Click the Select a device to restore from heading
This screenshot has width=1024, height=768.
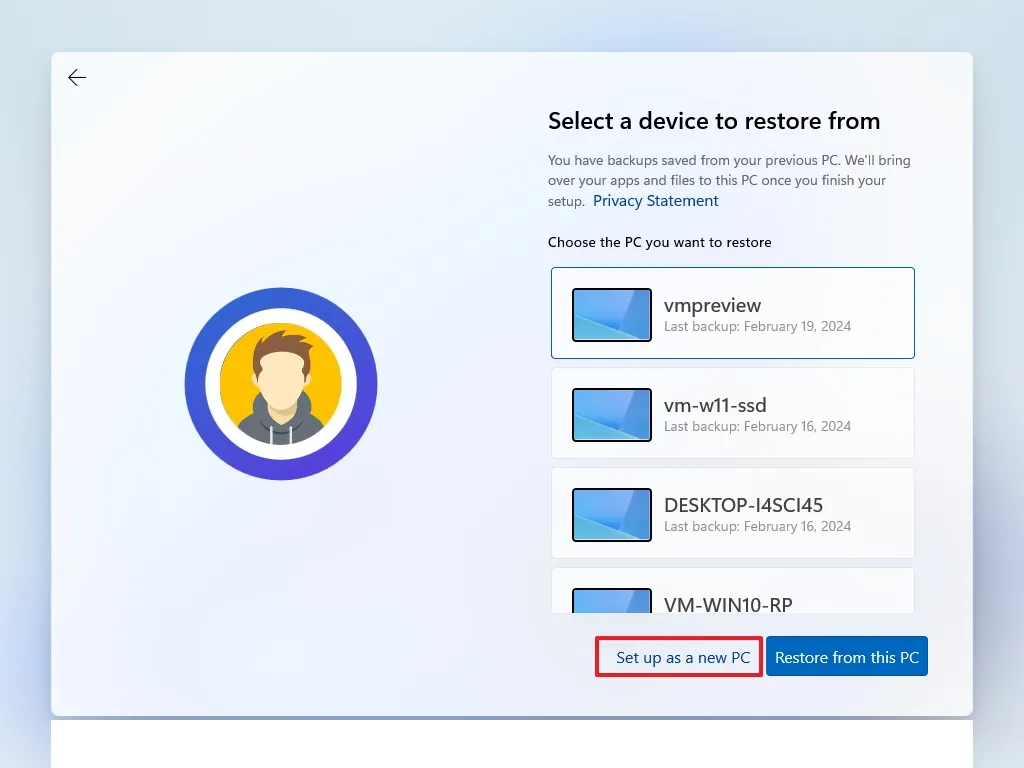pos(713,121)
